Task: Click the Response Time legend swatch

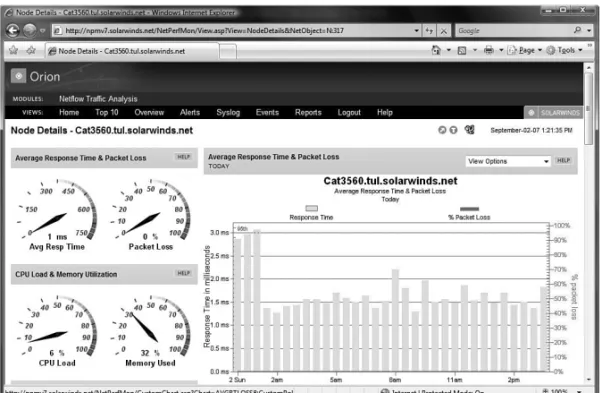Action: point(311,208)
